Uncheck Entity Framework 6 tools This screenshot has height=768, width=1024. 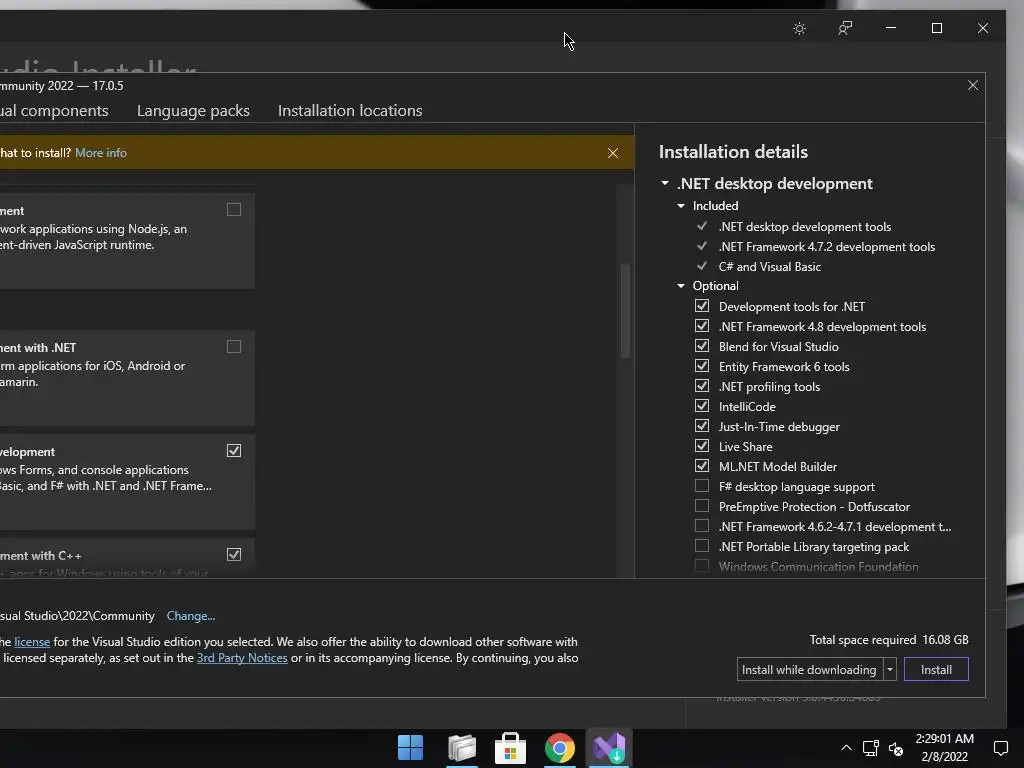[x=702, y=366]
